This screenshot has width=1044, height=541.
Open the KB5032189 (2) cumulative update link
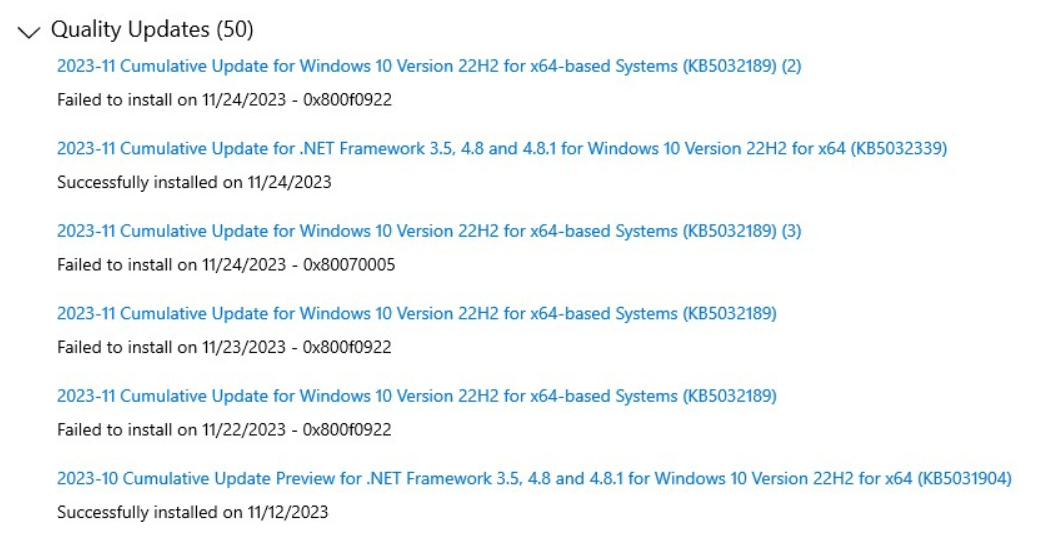(x=429, y=67)
